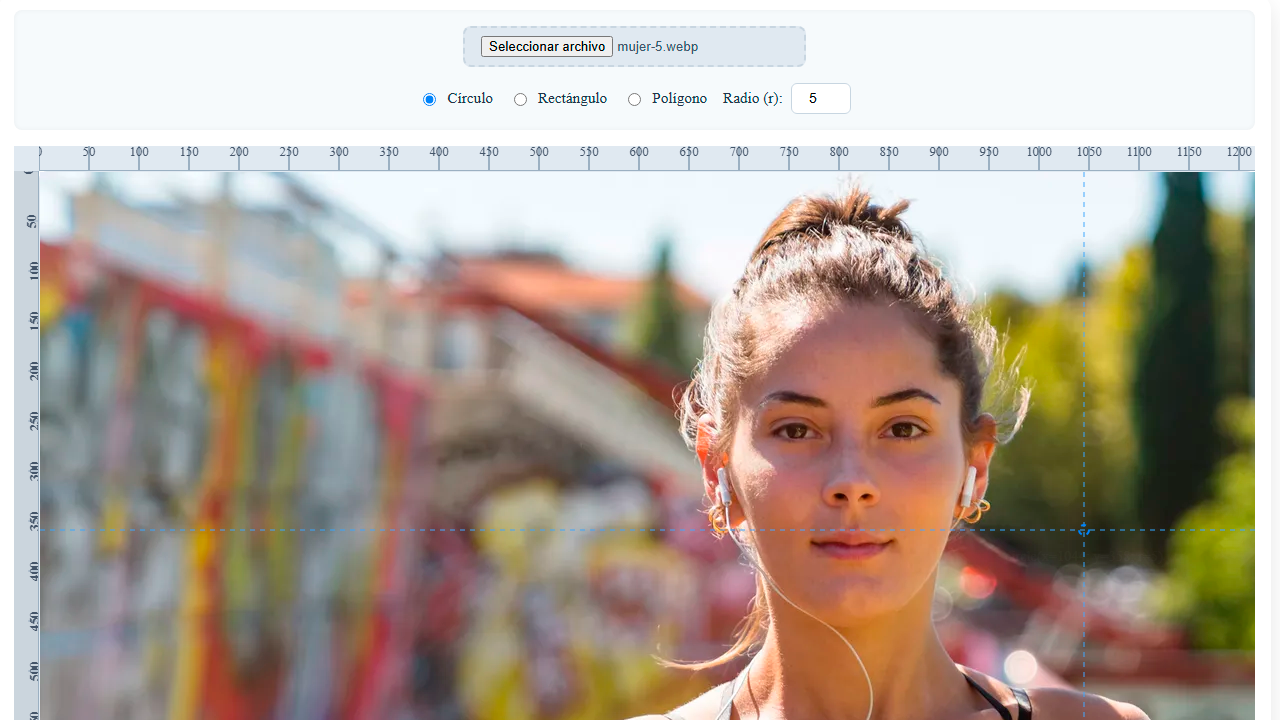Focus the Radio (r) input field
This screenshot has width=1280, height=720.
click(820, 99)
